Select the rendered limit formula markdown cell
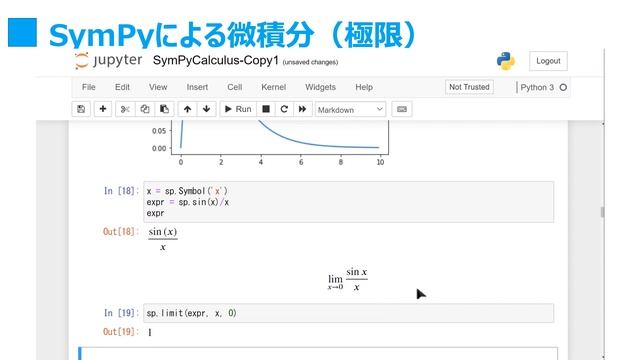Screen dimensions: 640x360 [348, 279]
